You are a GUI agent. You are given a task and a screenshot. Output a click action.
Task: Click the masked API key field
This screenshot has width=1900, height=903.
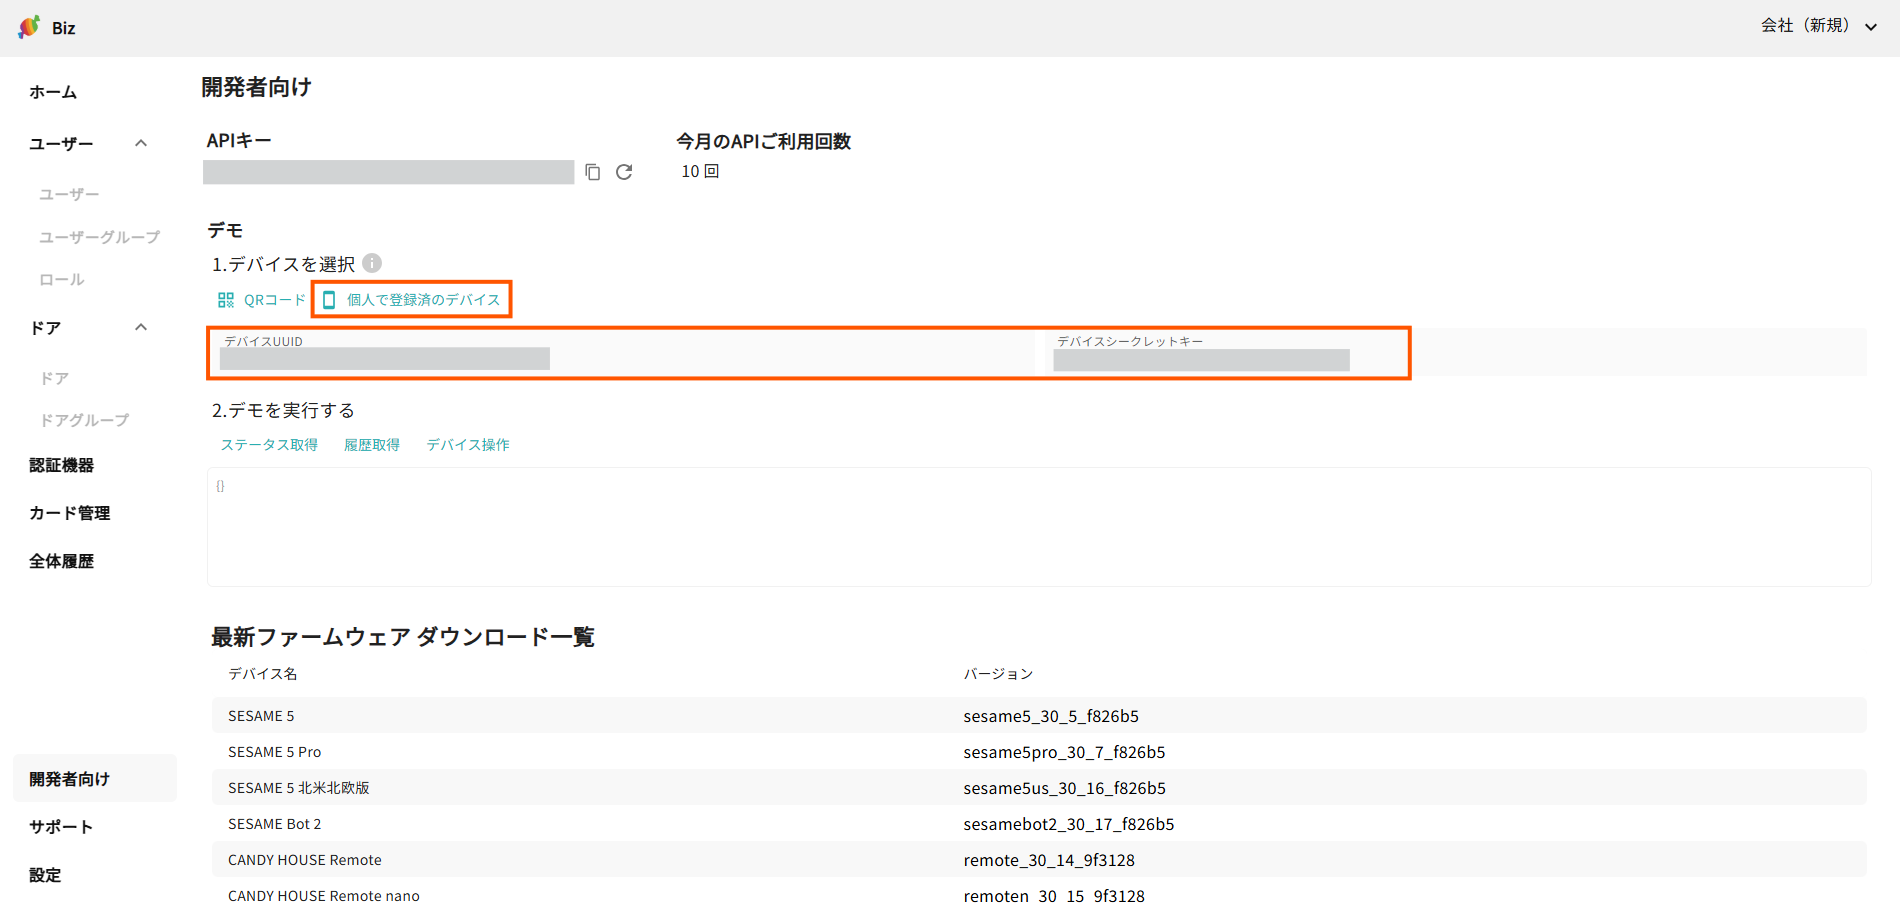388,172
